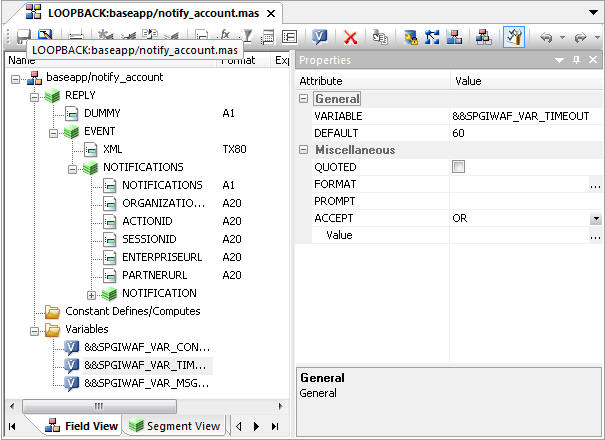The image size is (605, 440).
Task: Collapse the Variables folder
Action: point(34,331)
